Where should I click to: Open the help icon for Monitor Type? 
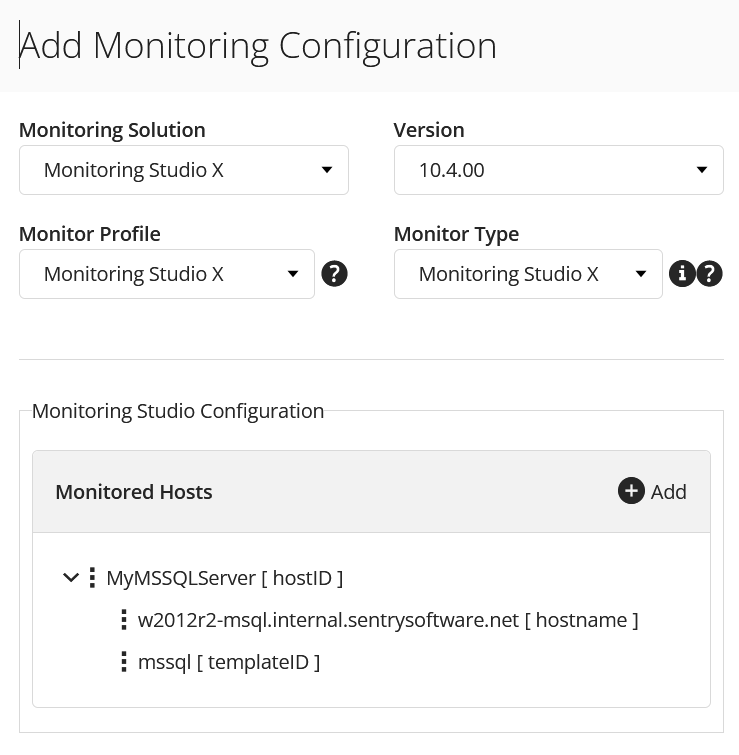[x=709, y=274]
